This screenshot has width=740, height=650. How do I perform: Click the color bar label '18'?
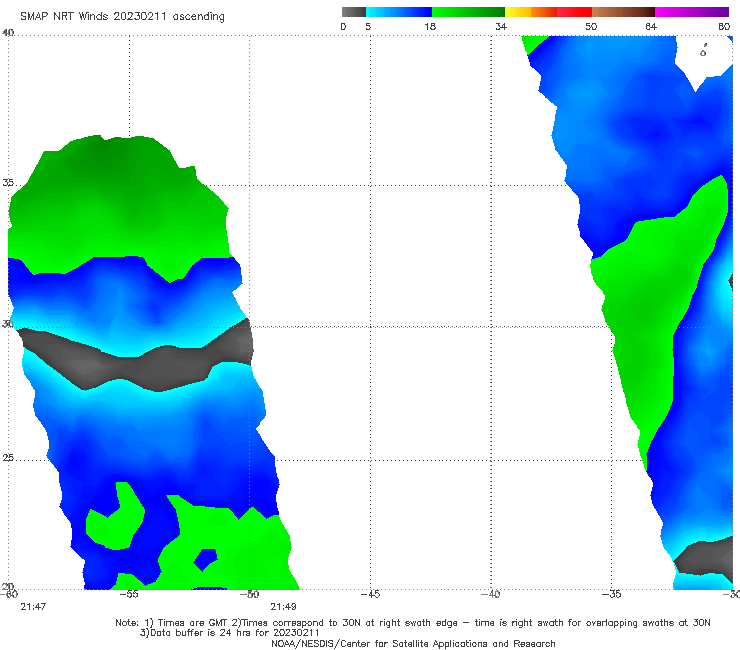(430, 26)
